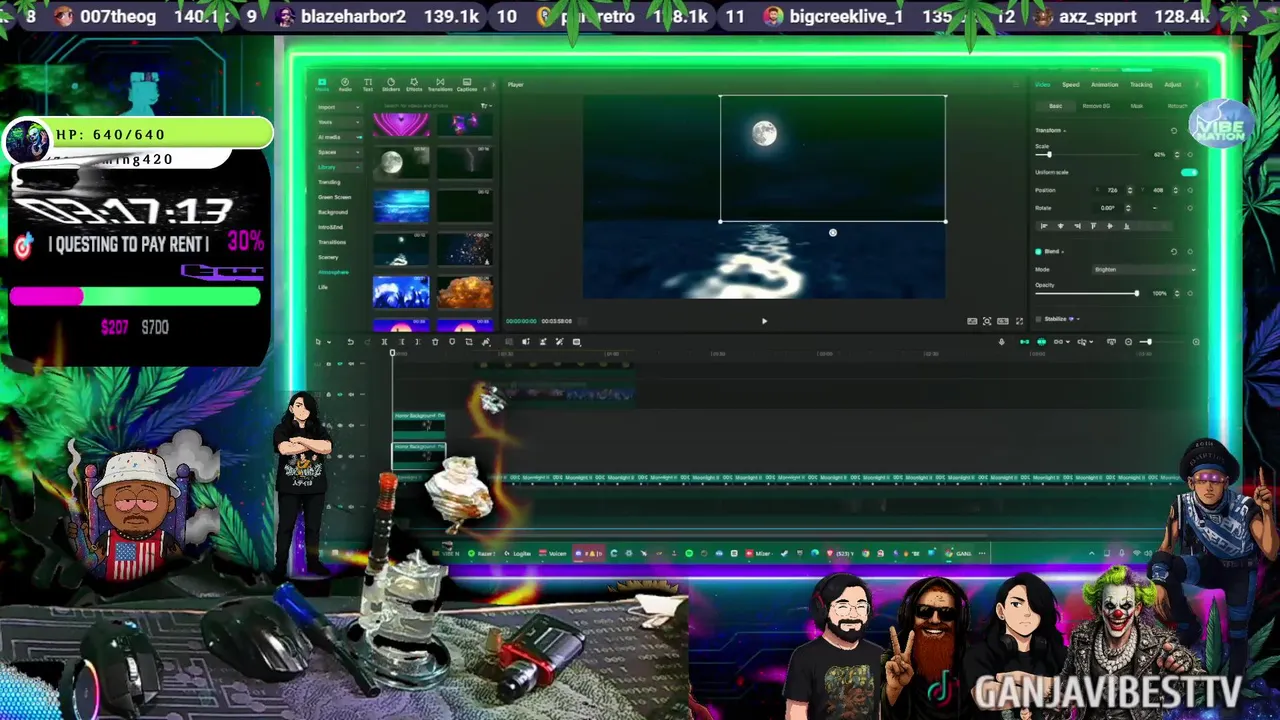
Task: Switch to the Mask sub-tab
Action: click(x=1137, y=106)
